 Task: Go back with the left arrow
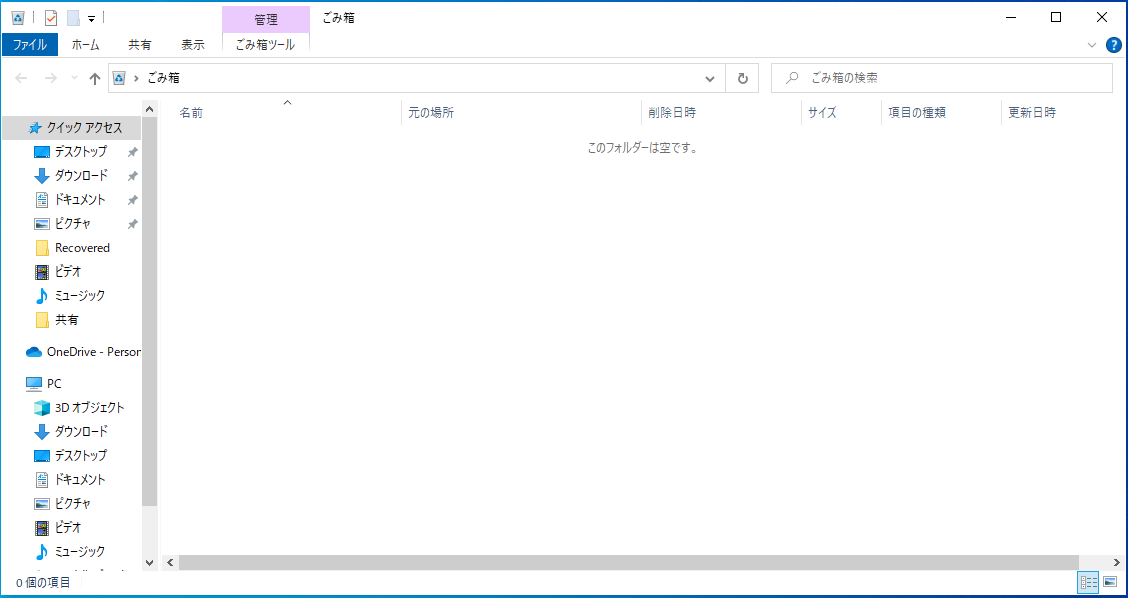pos(22,78)
